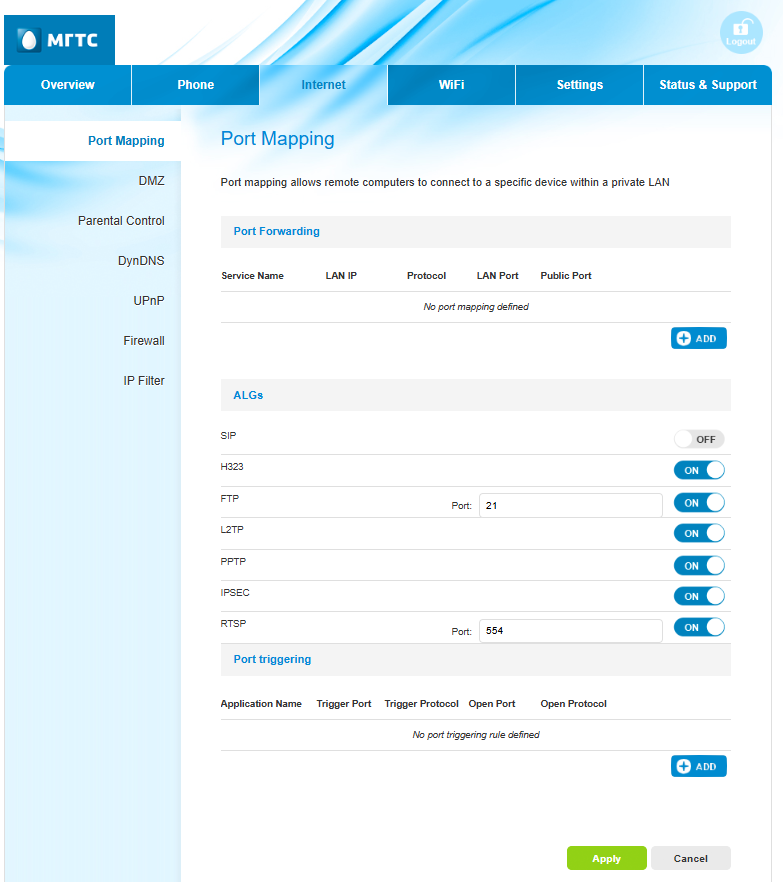Open the Overview tab
Viewport: 783px width, 882px height.
pos(68,85)
